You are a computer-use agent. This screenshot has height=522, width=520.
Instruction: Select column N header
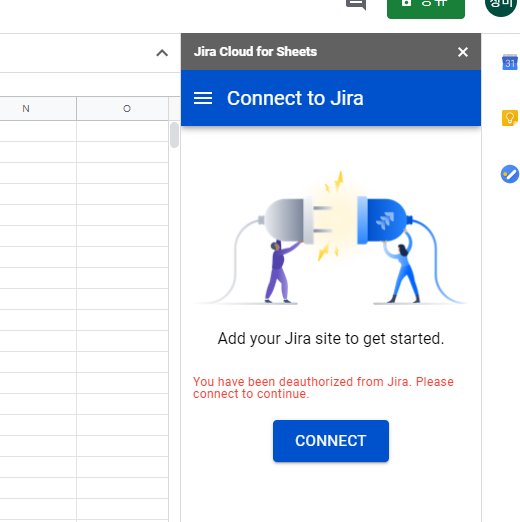pos(38,109)
